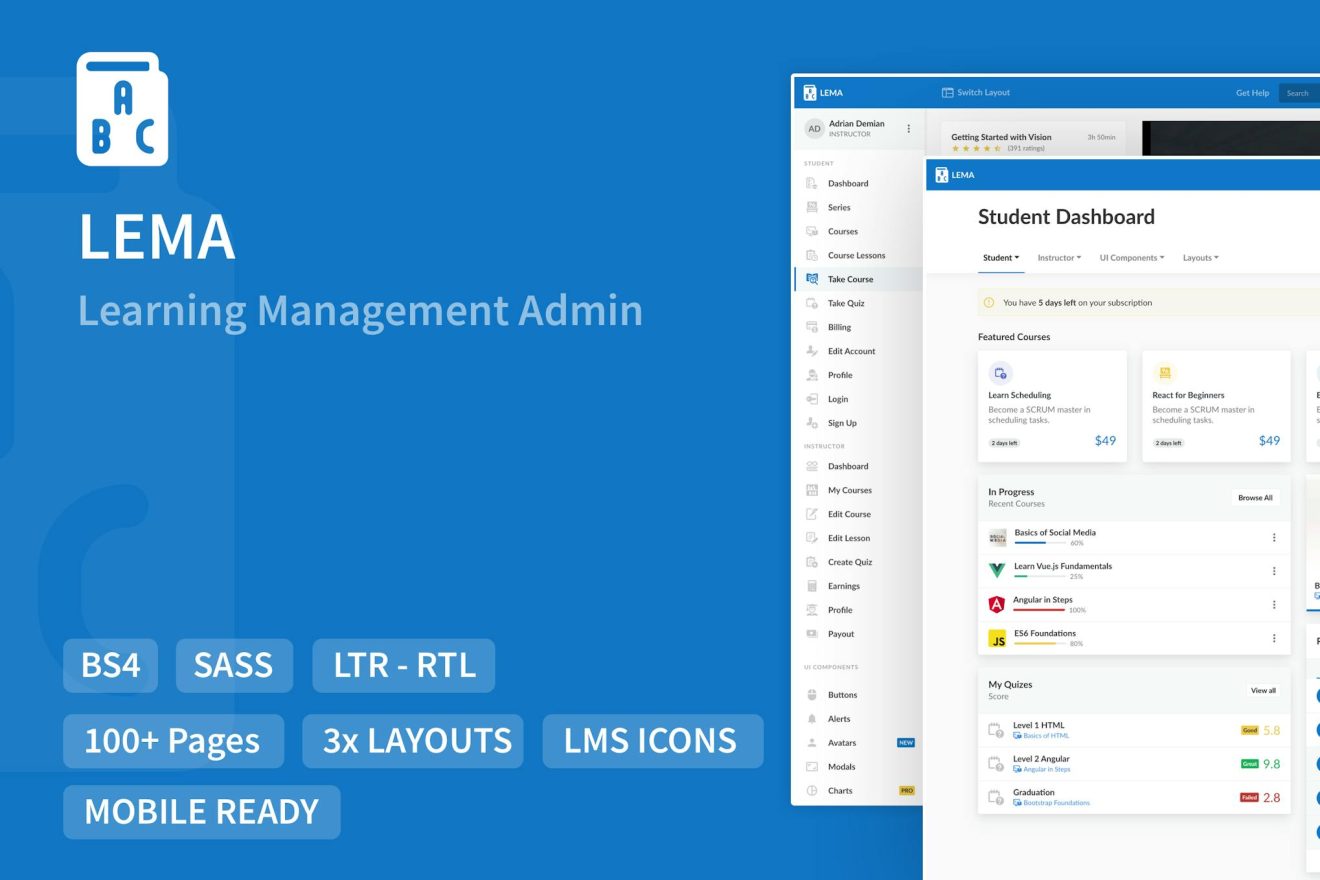
Task: Click the Level 1 HTML quiz icon
Action: (x=997, y=729)
